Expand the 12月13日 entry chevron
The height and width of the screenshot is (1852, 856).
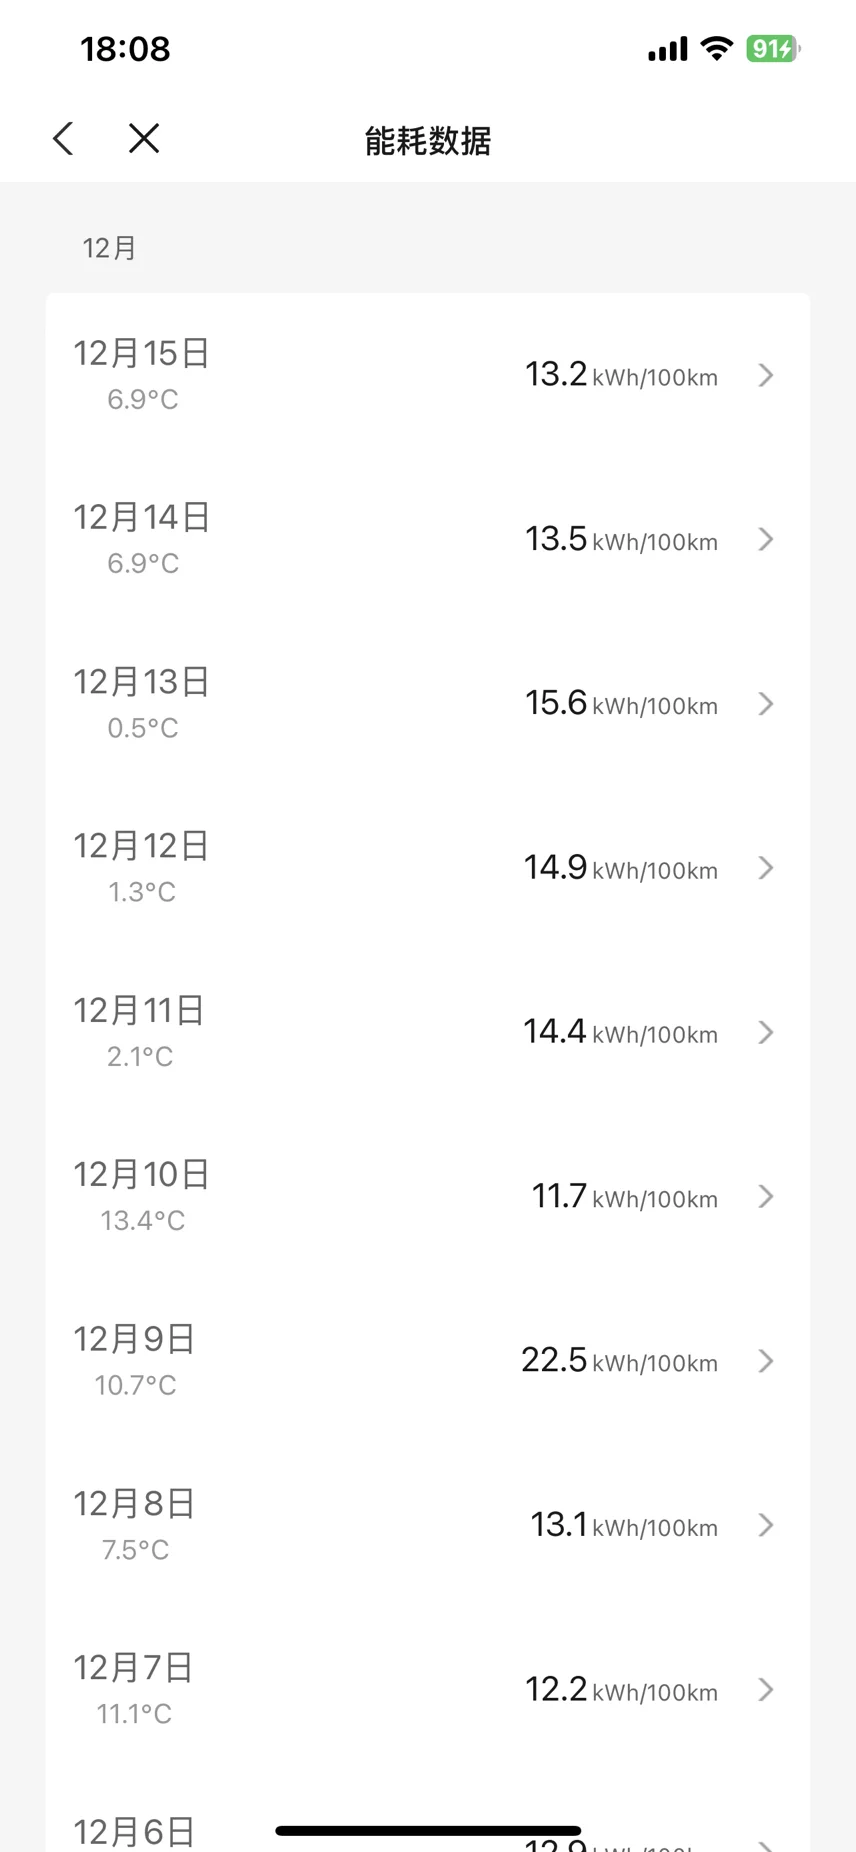766,704
